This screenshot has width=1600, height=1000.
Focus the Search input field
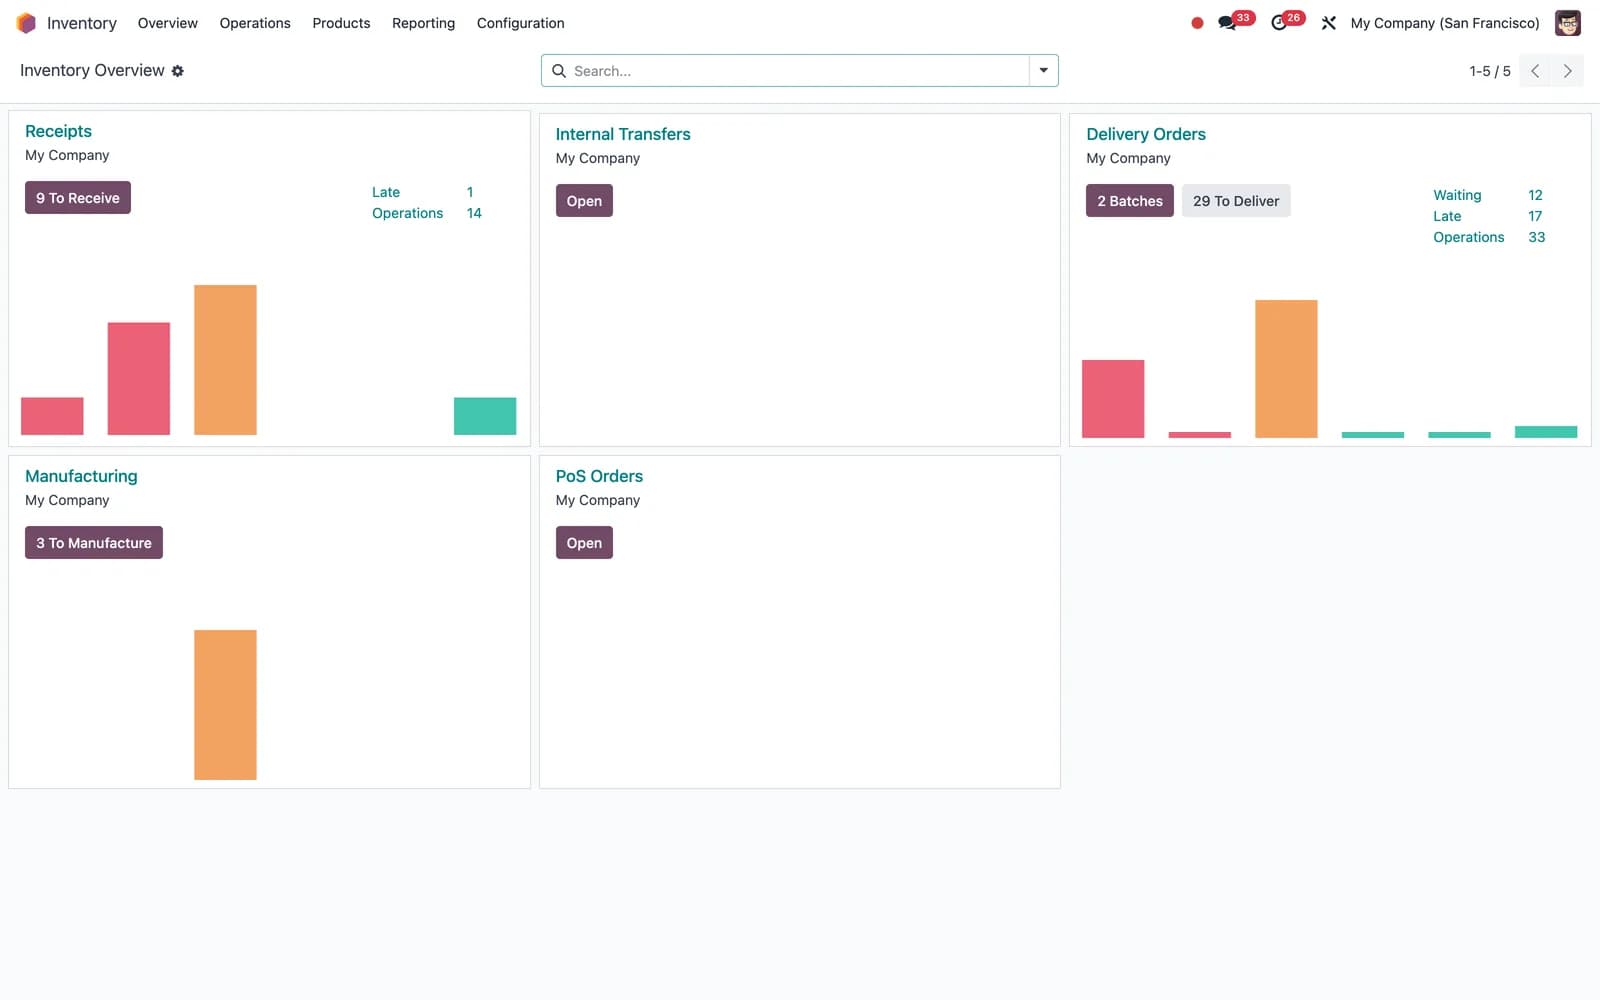pos(800,71)
